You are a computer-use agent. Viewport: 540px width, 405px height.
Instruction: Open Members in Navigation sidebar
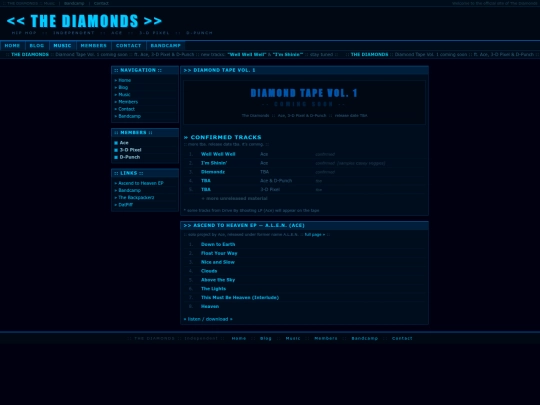(x=128, y=102)
